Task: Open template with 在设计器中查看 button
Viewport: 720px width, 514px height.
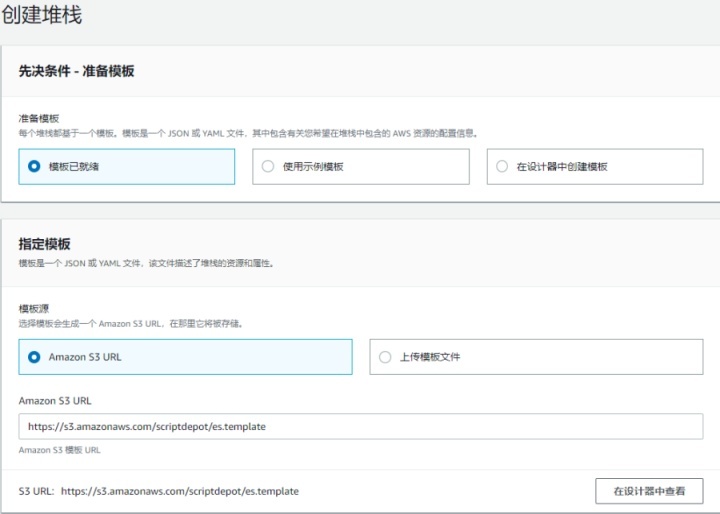Action: 649,491
